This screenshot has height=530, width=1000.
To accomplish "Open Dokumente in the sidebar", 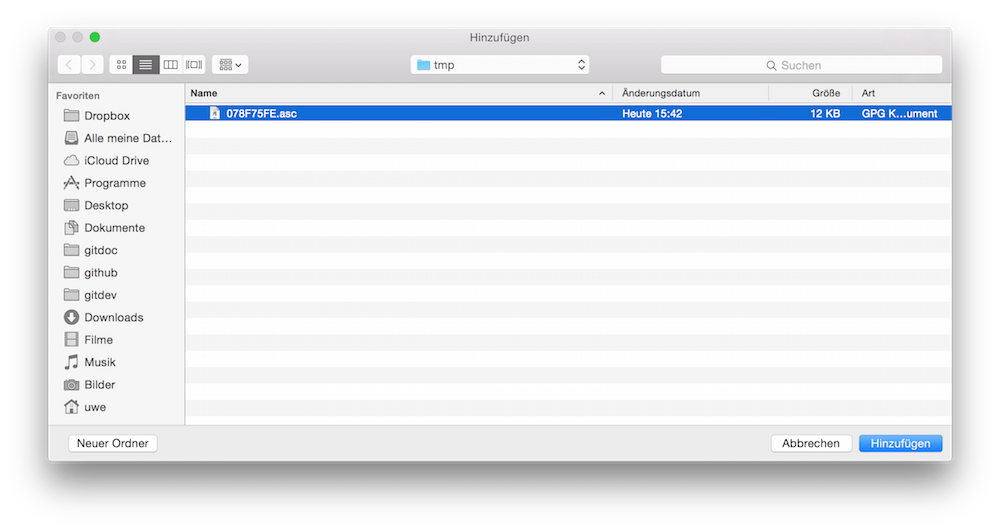I will (117, 227).
